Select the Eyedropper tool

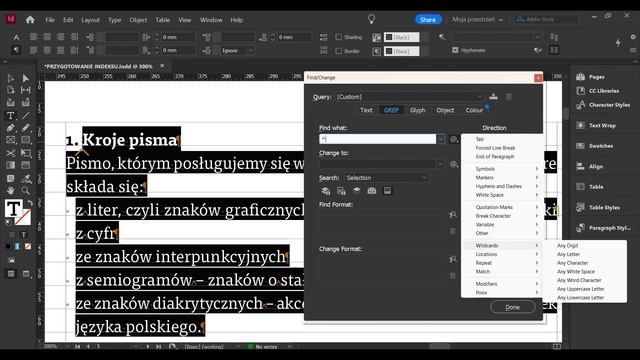coord(25,178)
